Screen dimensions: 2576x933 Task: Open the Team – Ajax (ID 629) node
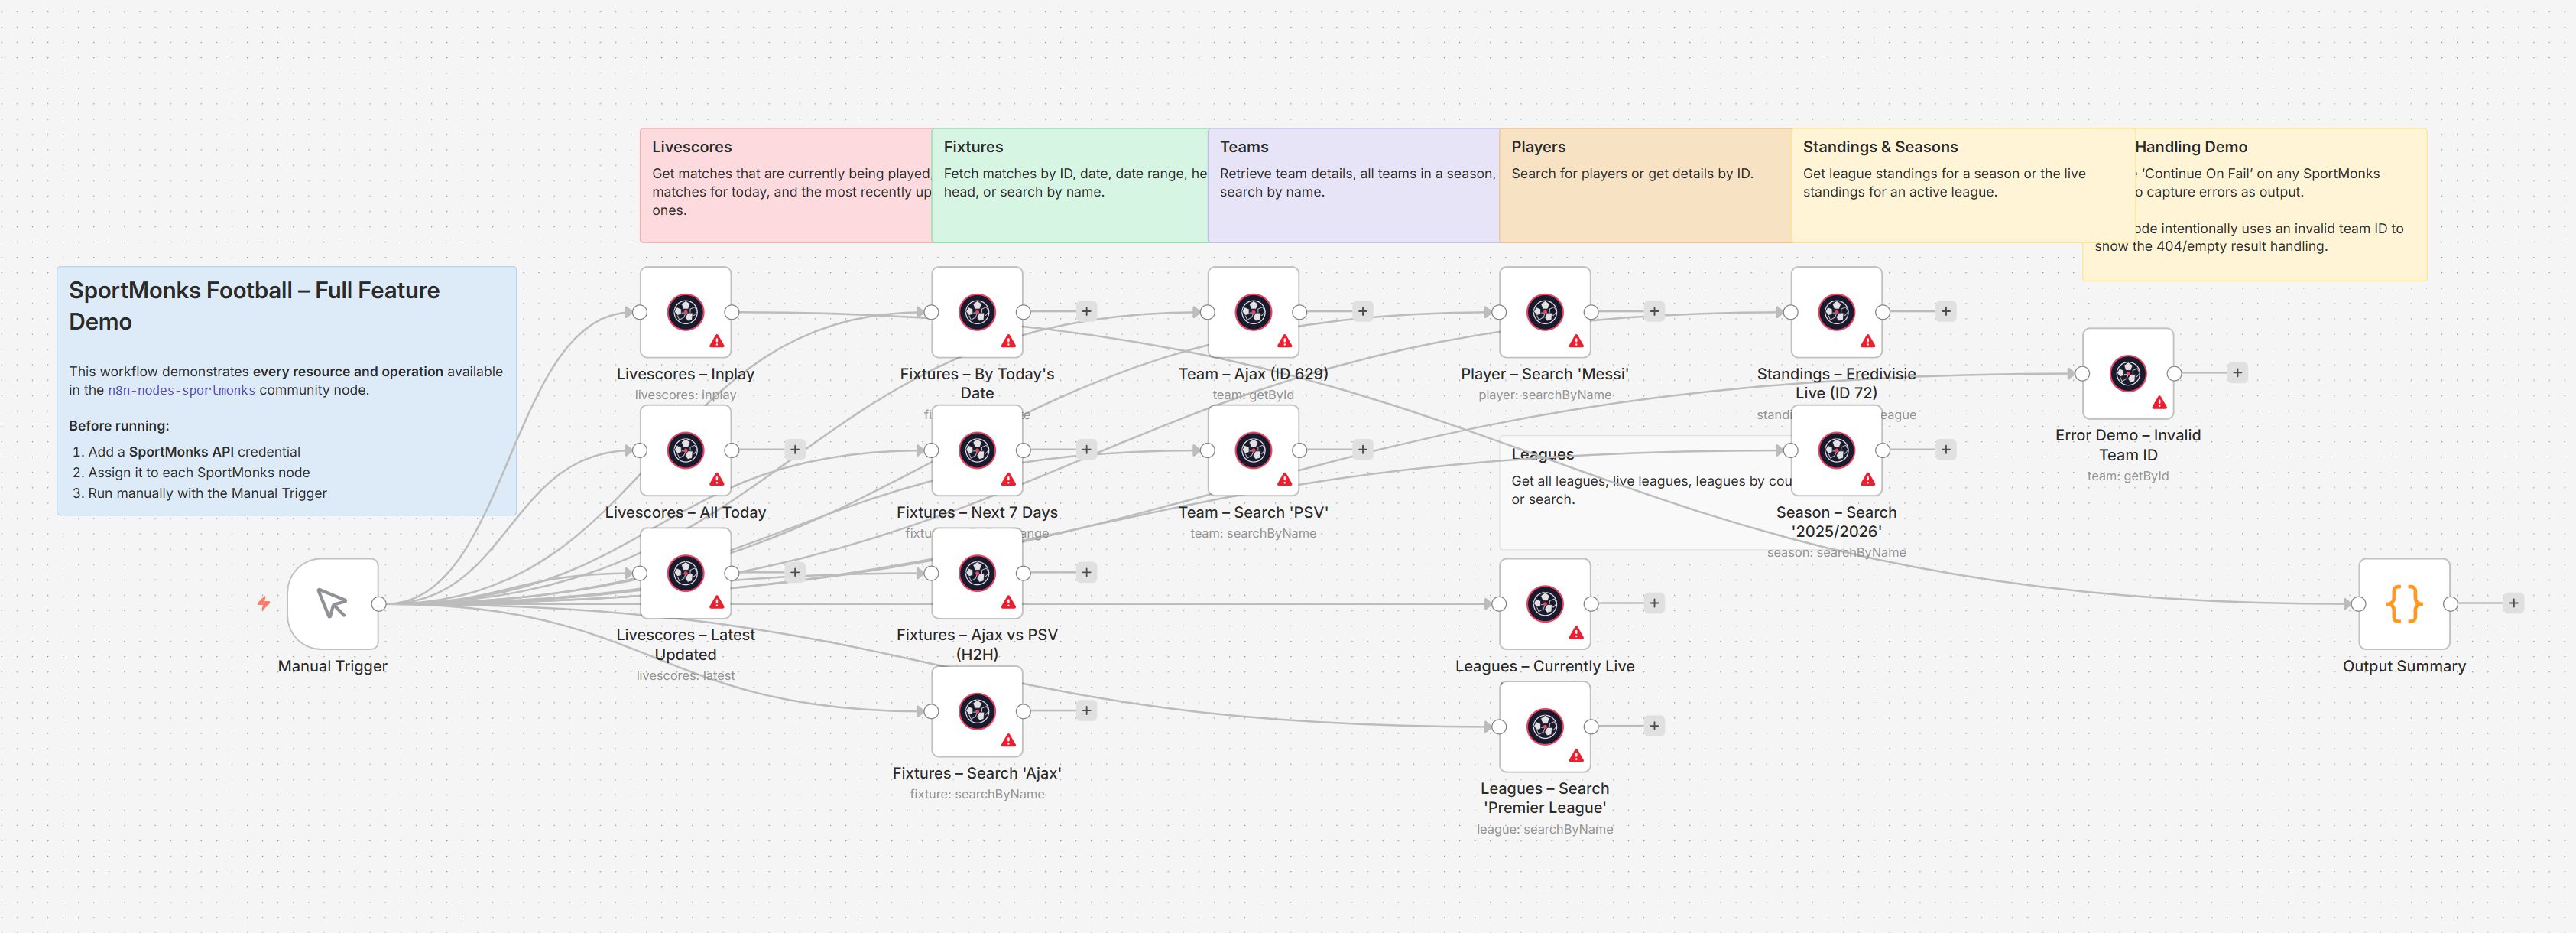(x=1253, y=312)
